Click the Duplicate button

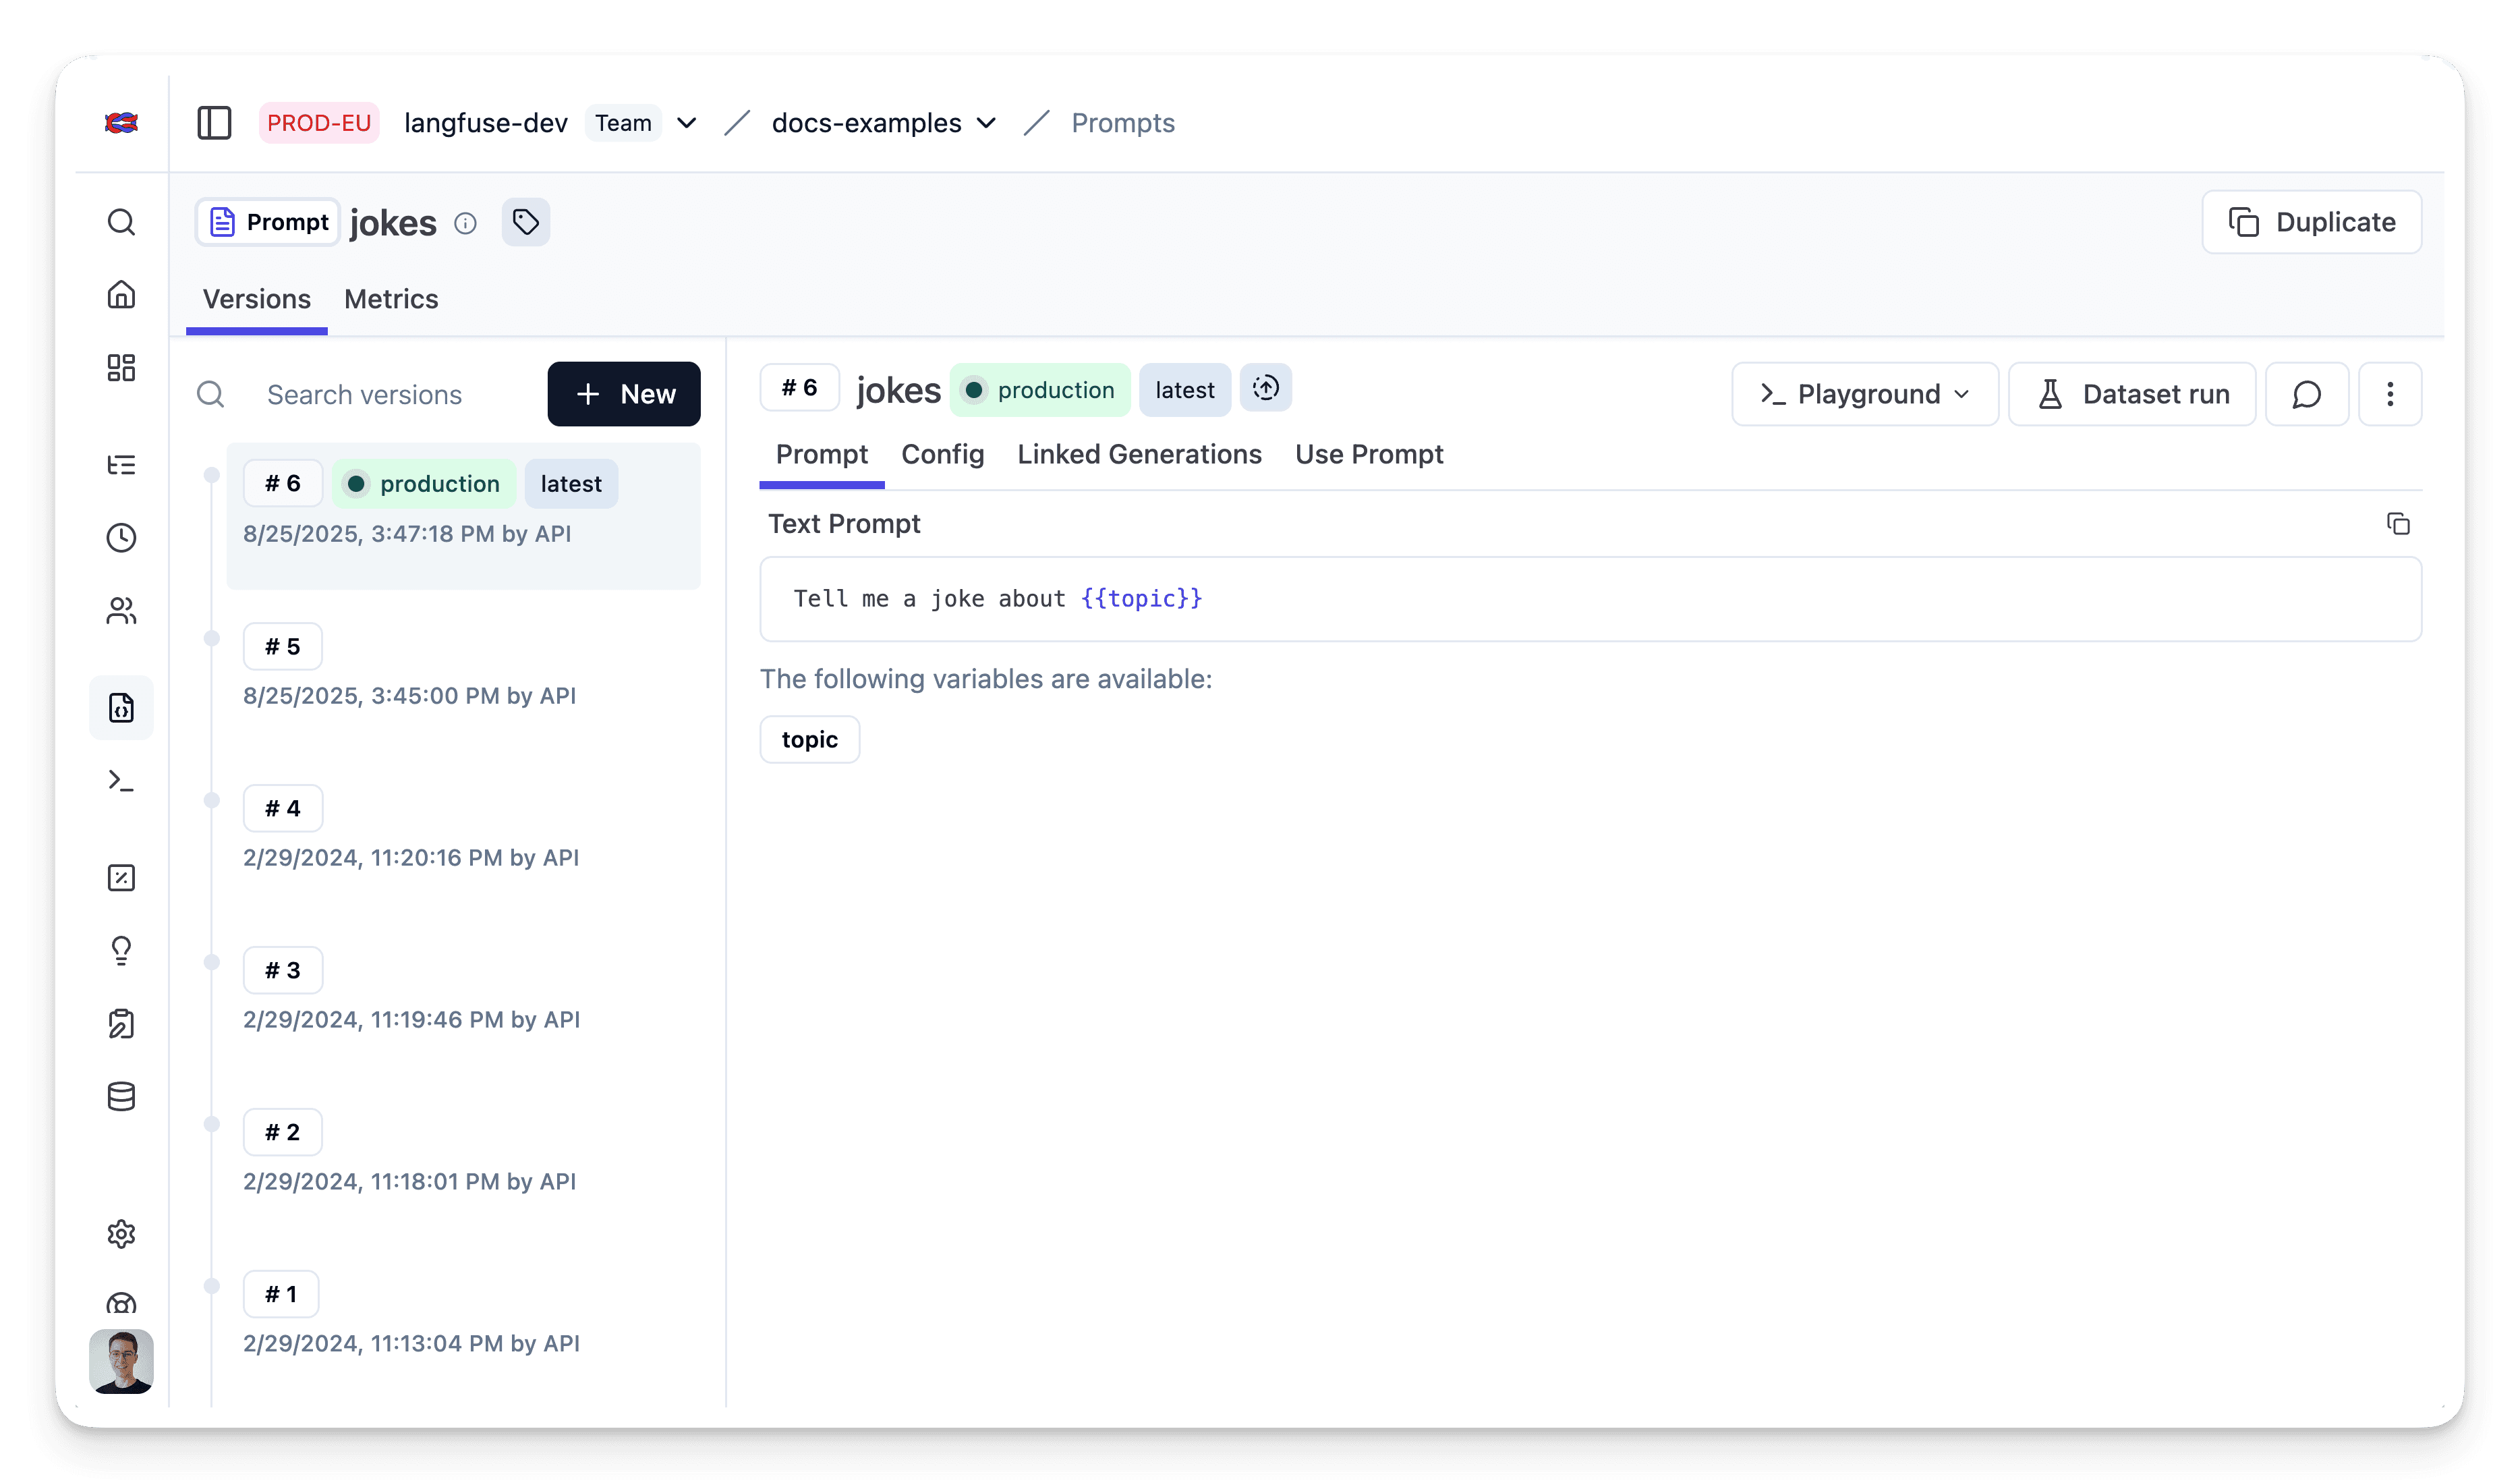2311,222
